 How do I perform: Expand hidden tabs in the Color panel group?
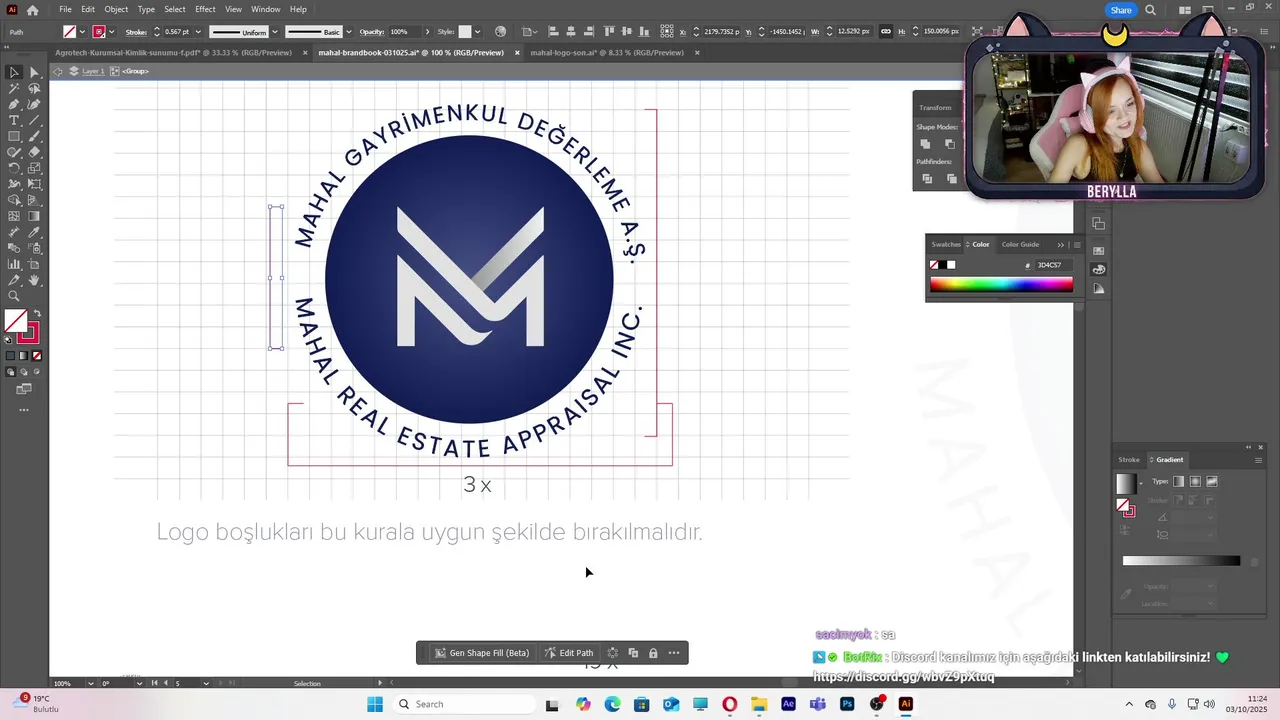(x=1061, y=244)
